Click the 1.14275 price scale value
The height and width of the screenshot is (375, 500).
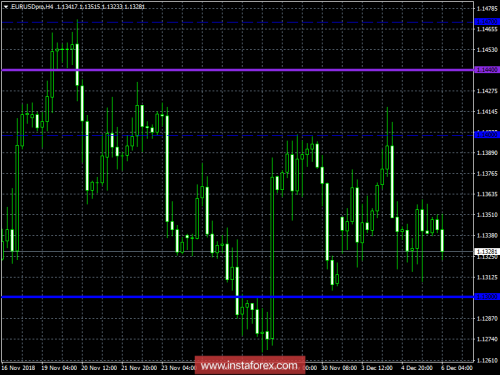click(487, 91)
